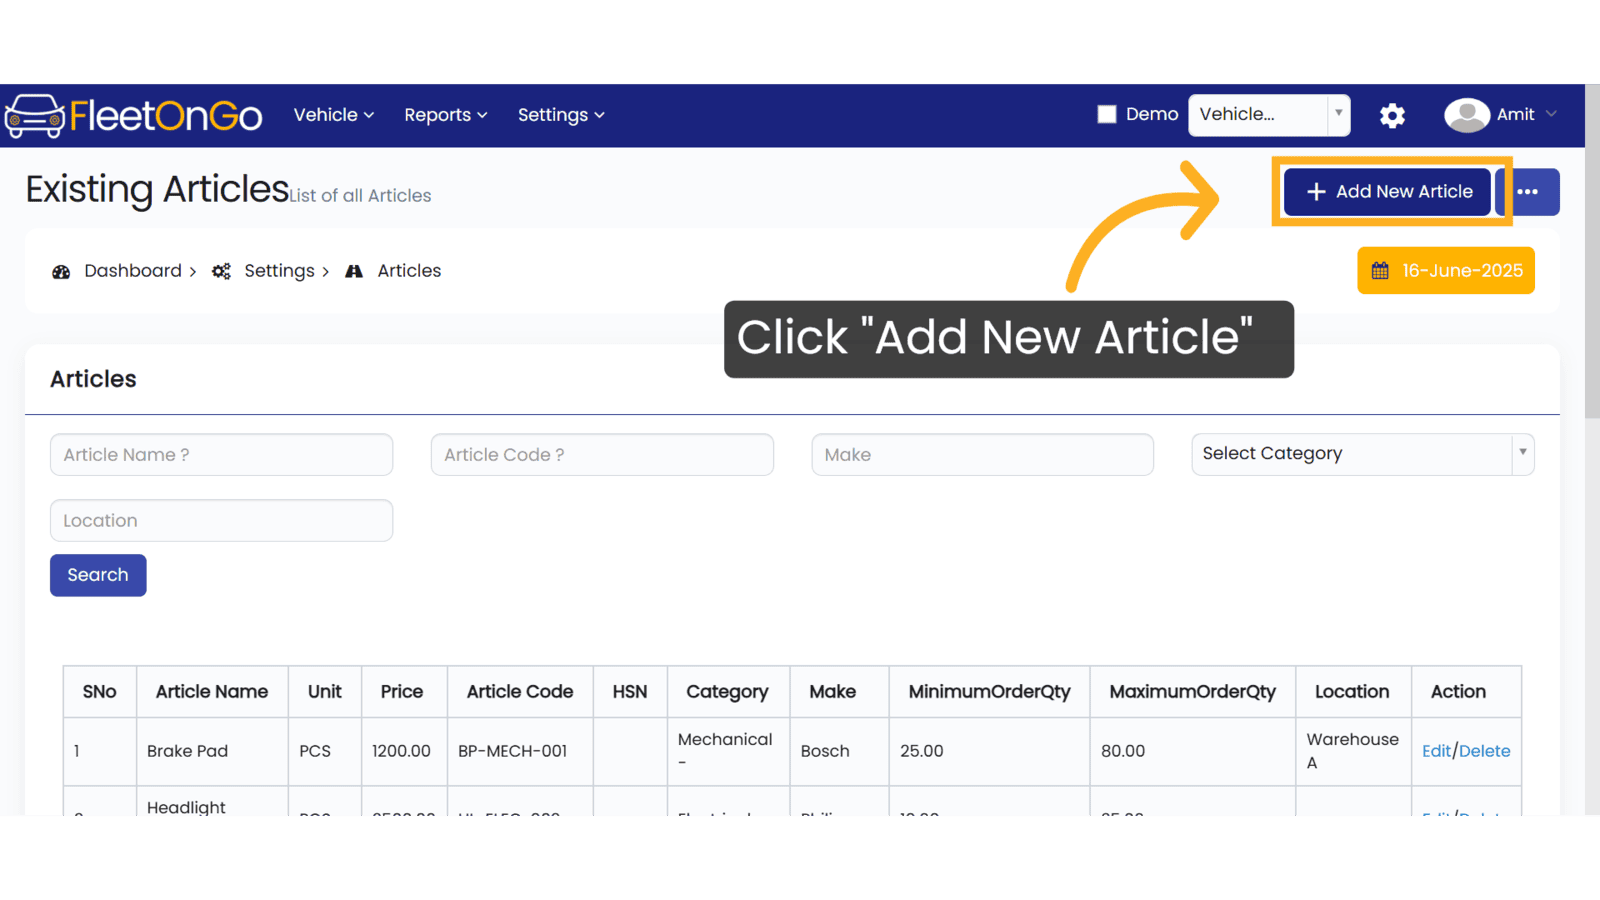The width and height of the screenshot is (1600, 900).
Task: Click the Location column header
Action: pos(1352,692)
